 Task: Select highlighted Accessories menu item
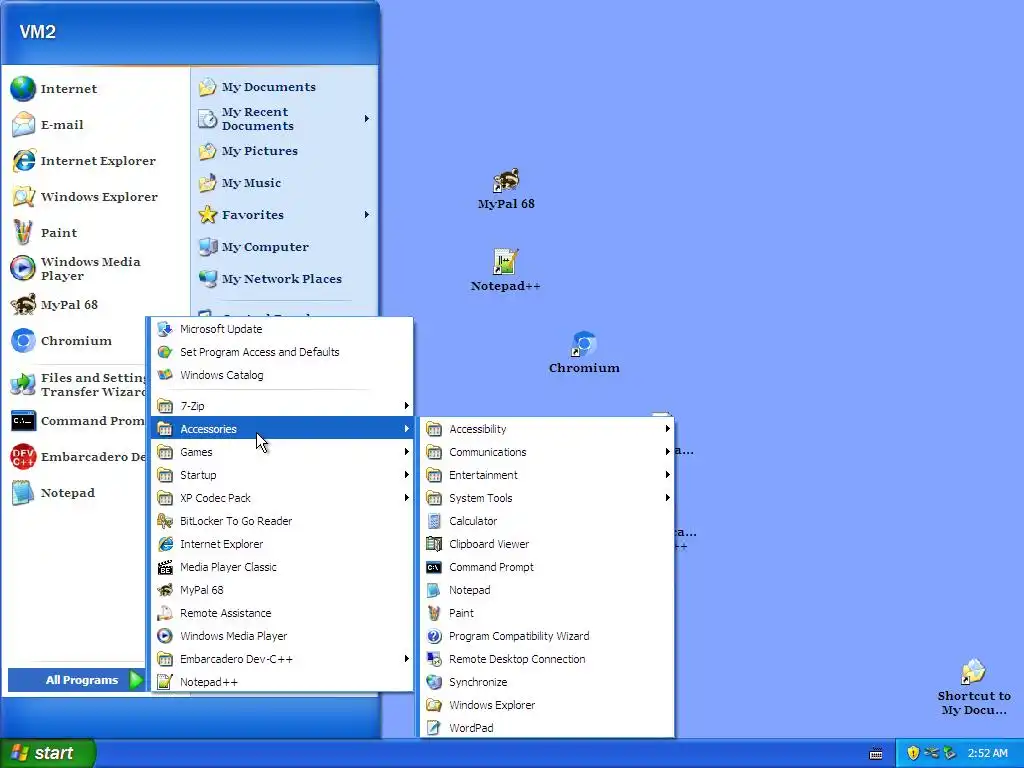(282, 429)
